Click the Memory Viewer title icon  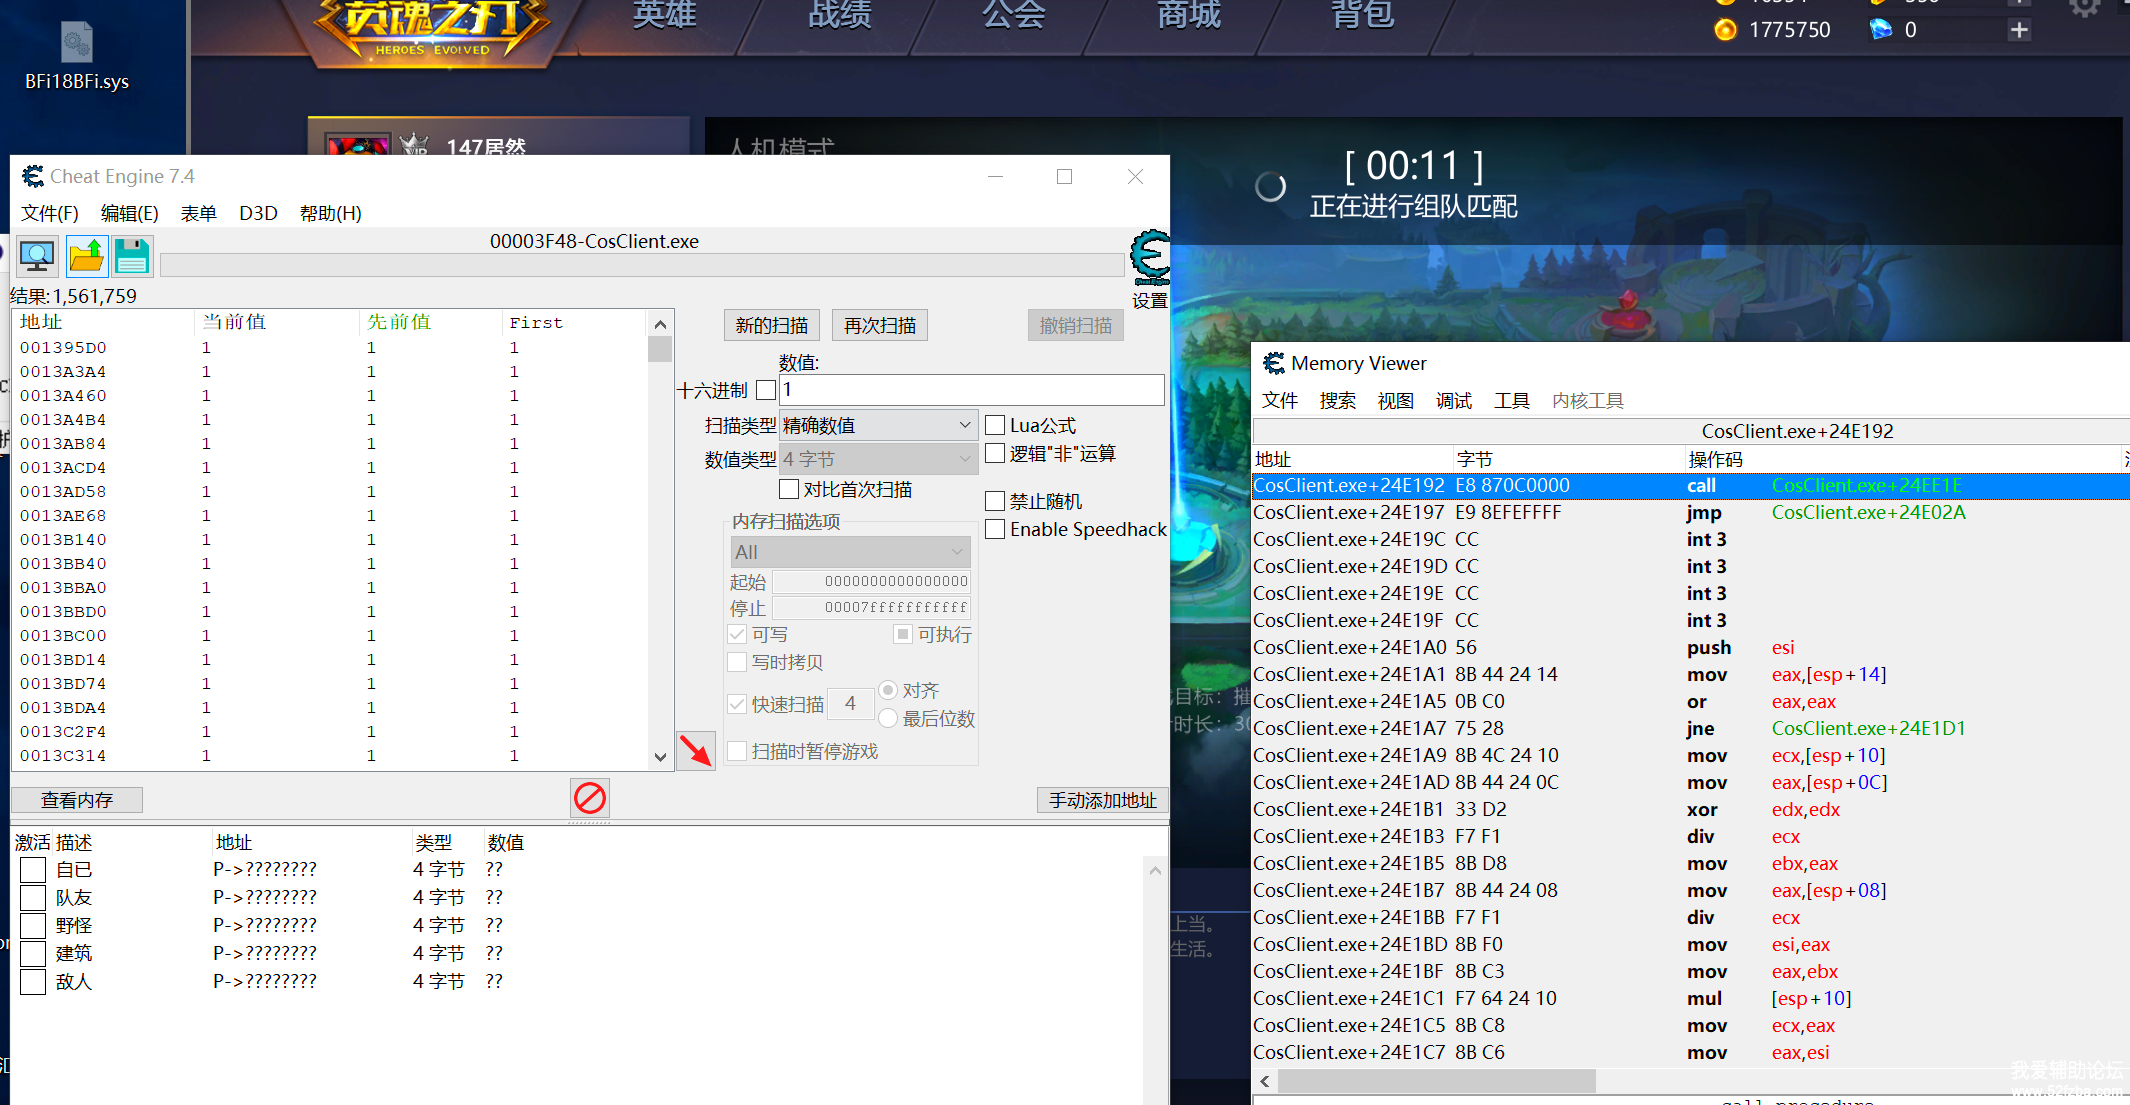(1274, 363)
